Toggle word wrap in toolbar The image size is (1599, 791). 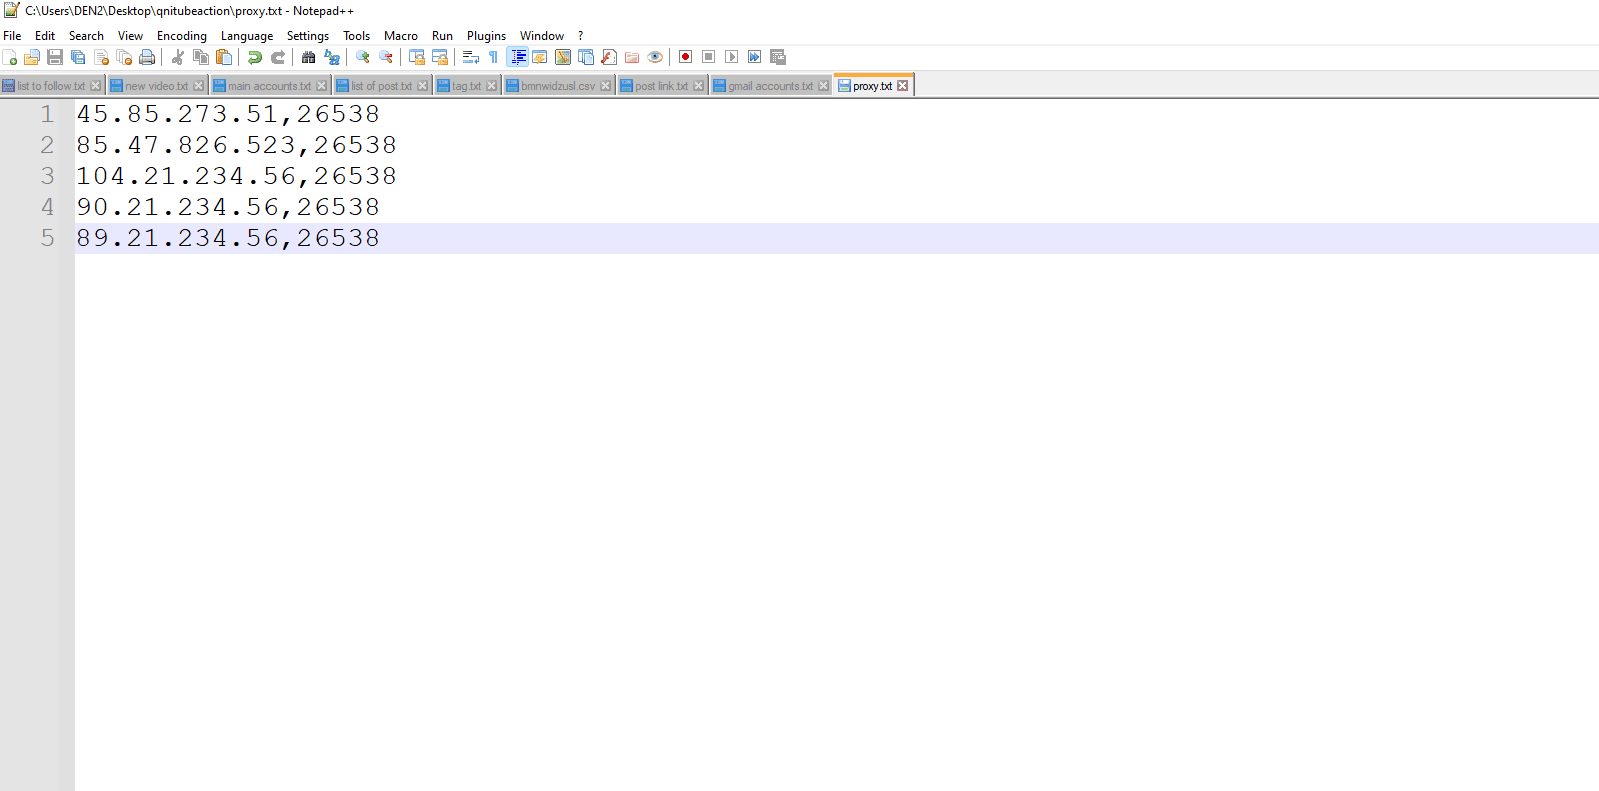[x=471, y=57]
